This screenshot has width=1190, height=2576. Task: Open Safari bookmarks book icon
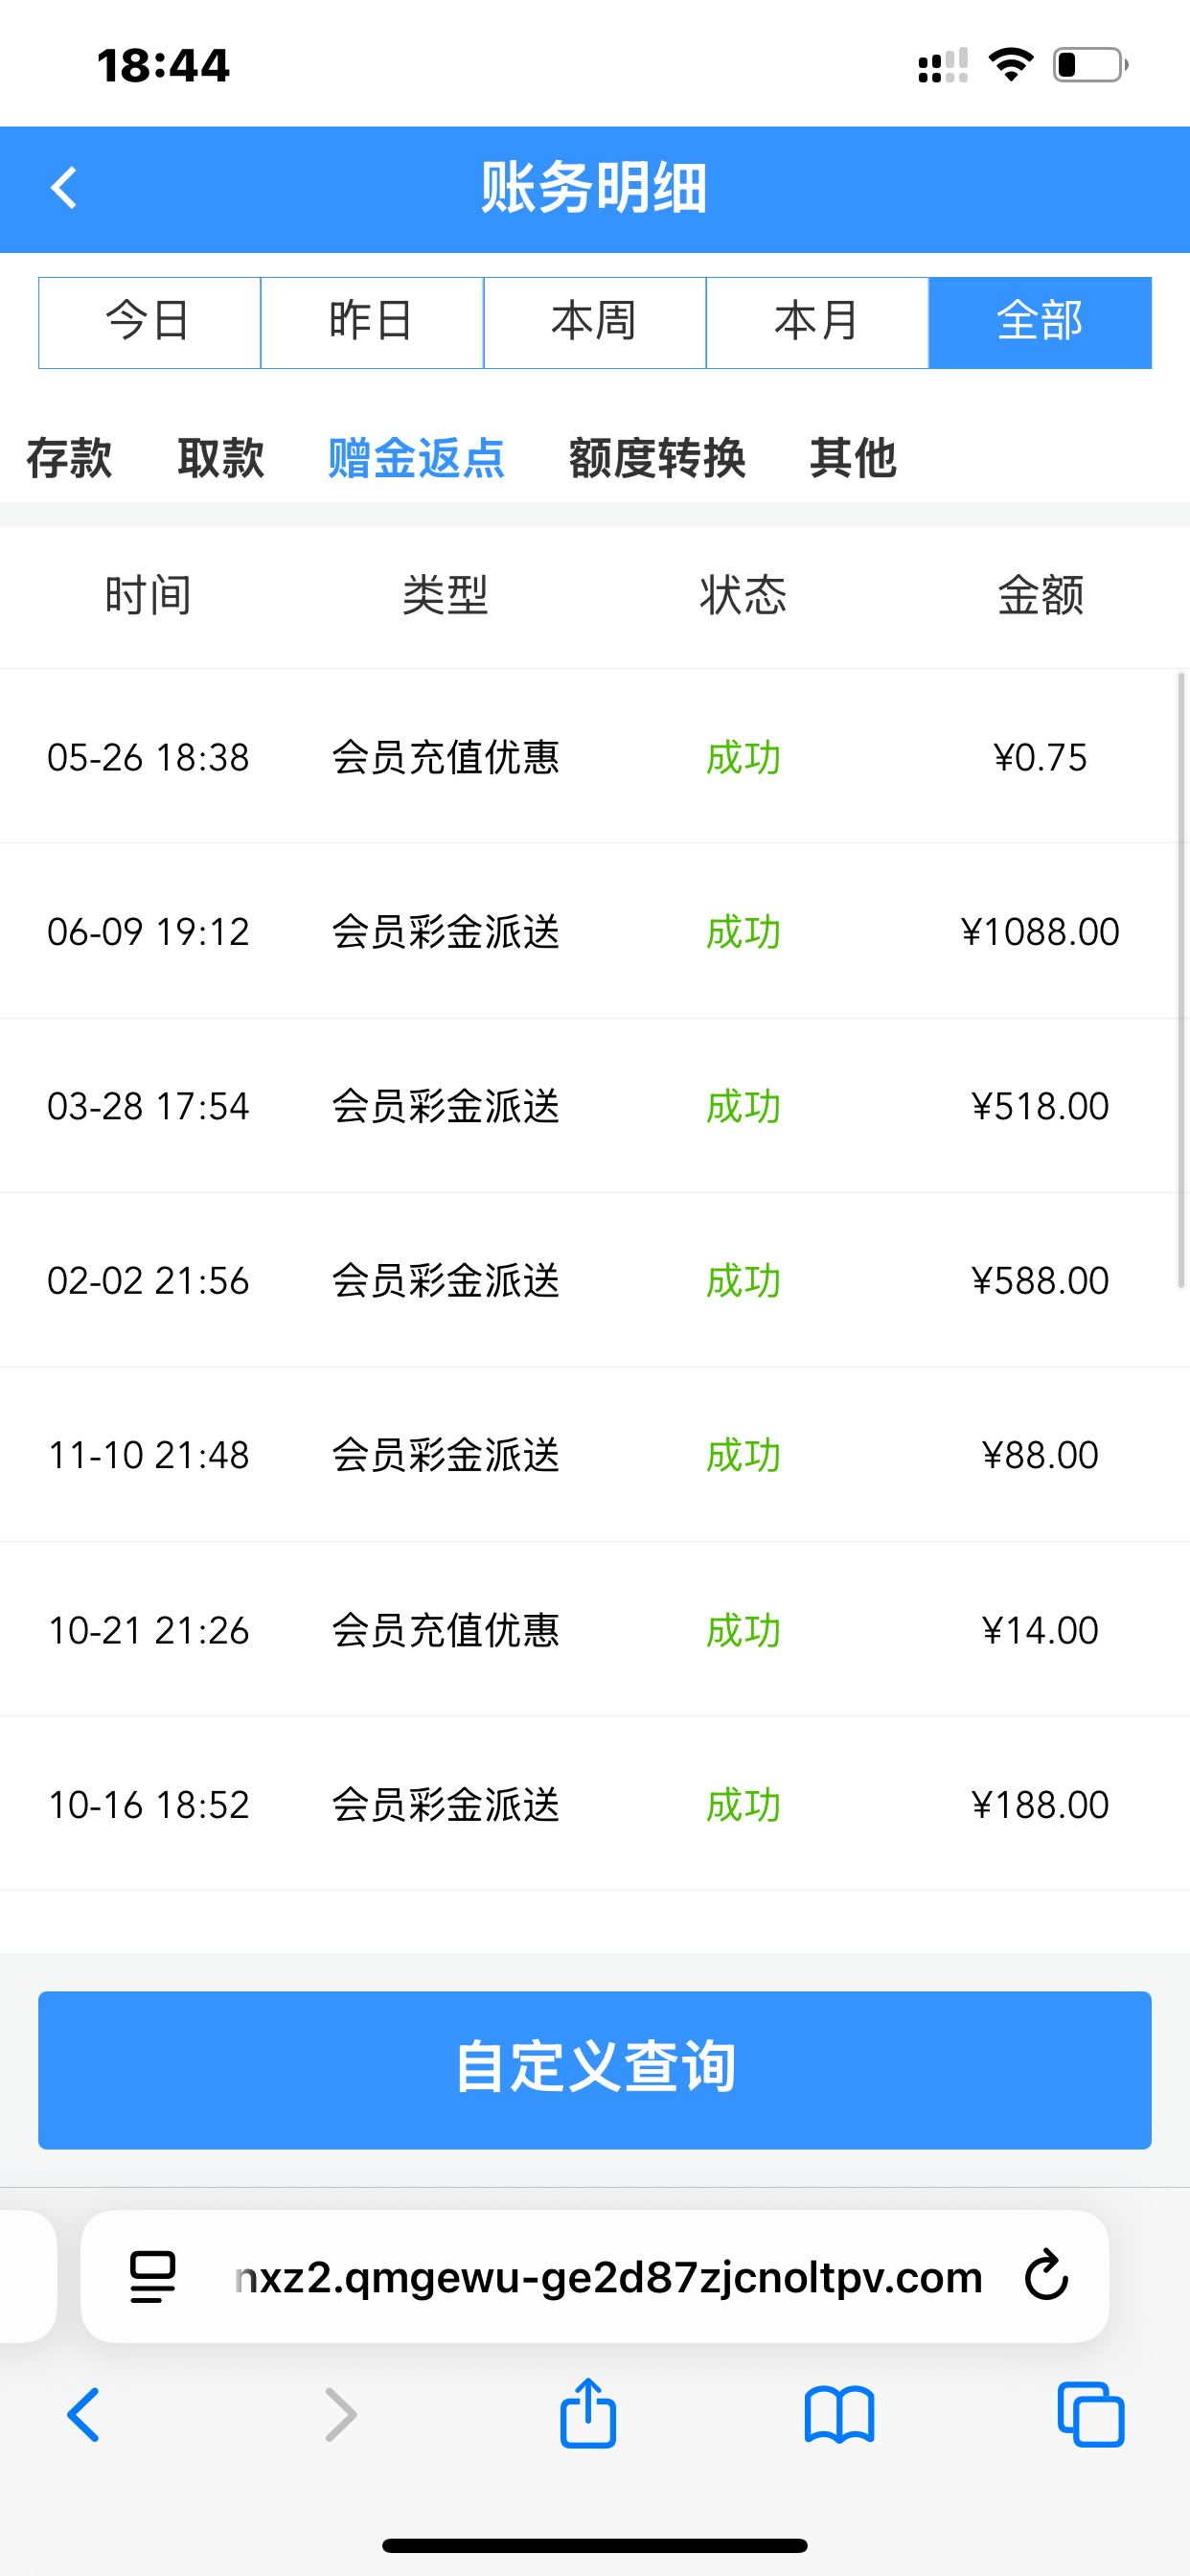tap(839, 2415)
